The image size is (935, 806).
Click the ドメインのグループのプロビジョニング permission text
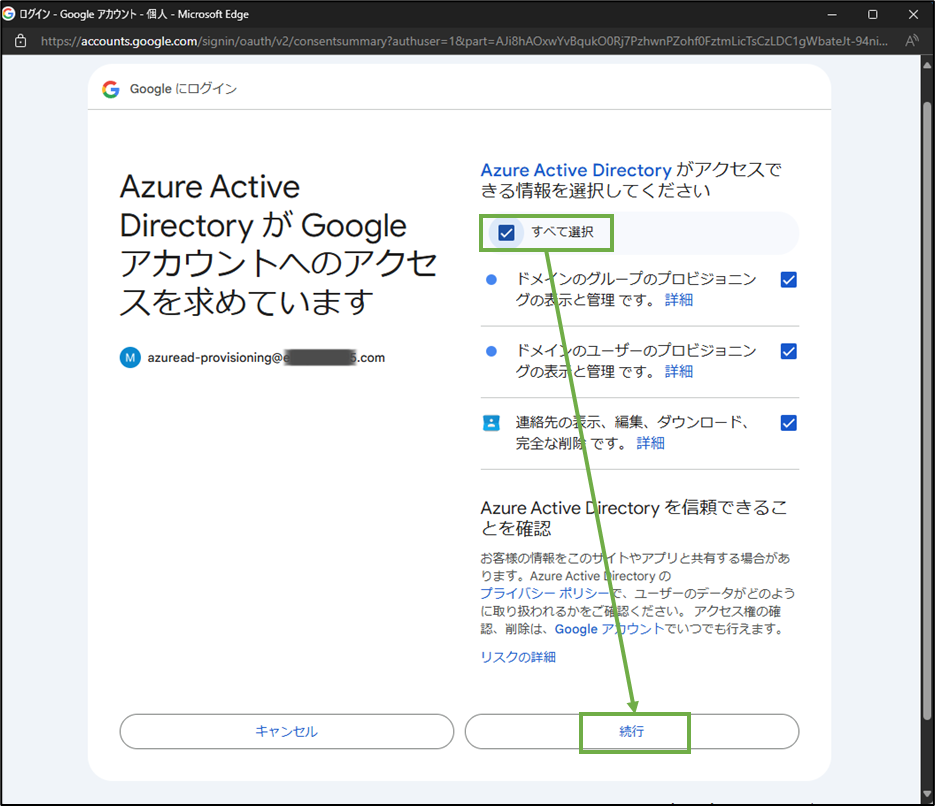636,289
